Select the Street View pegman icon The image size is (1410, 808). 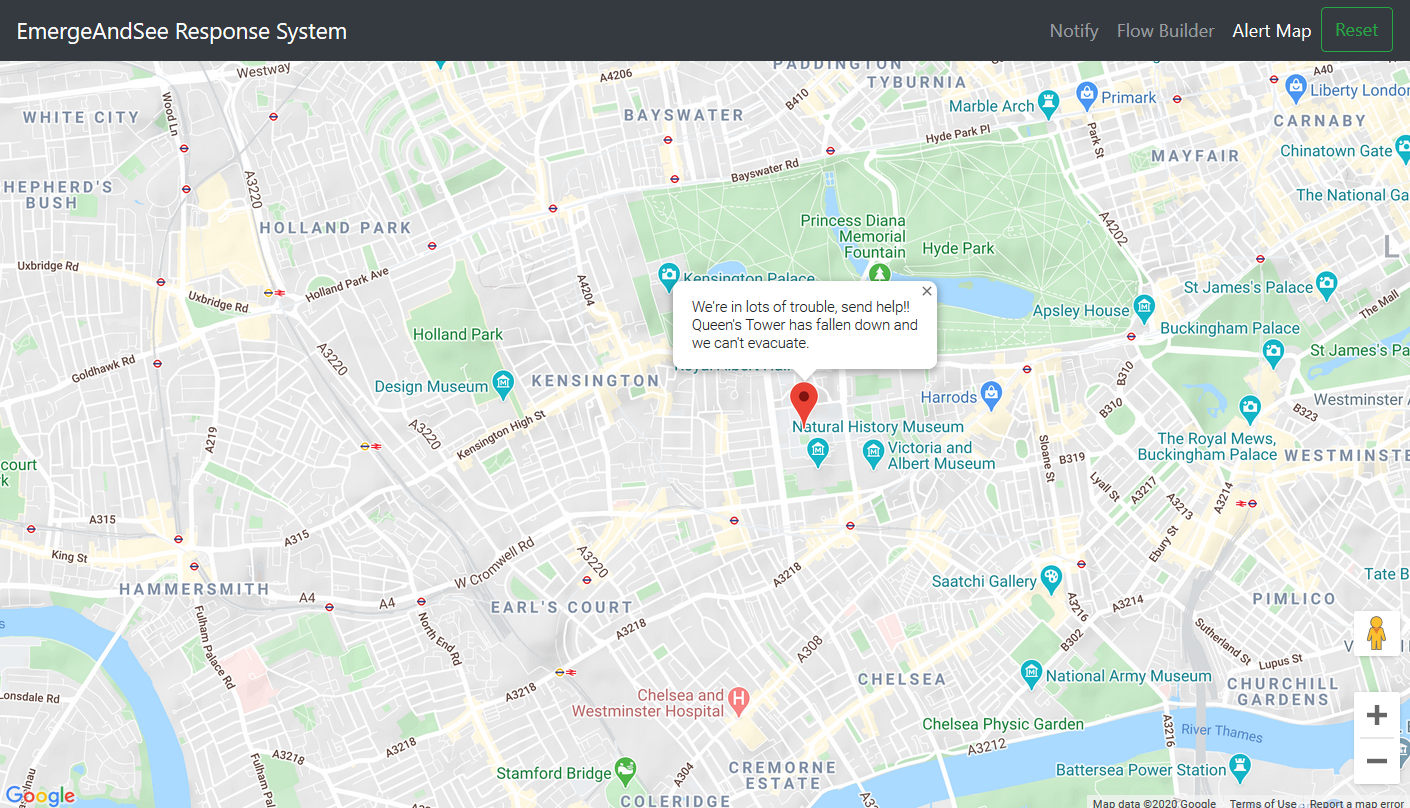click(1377, 634)
